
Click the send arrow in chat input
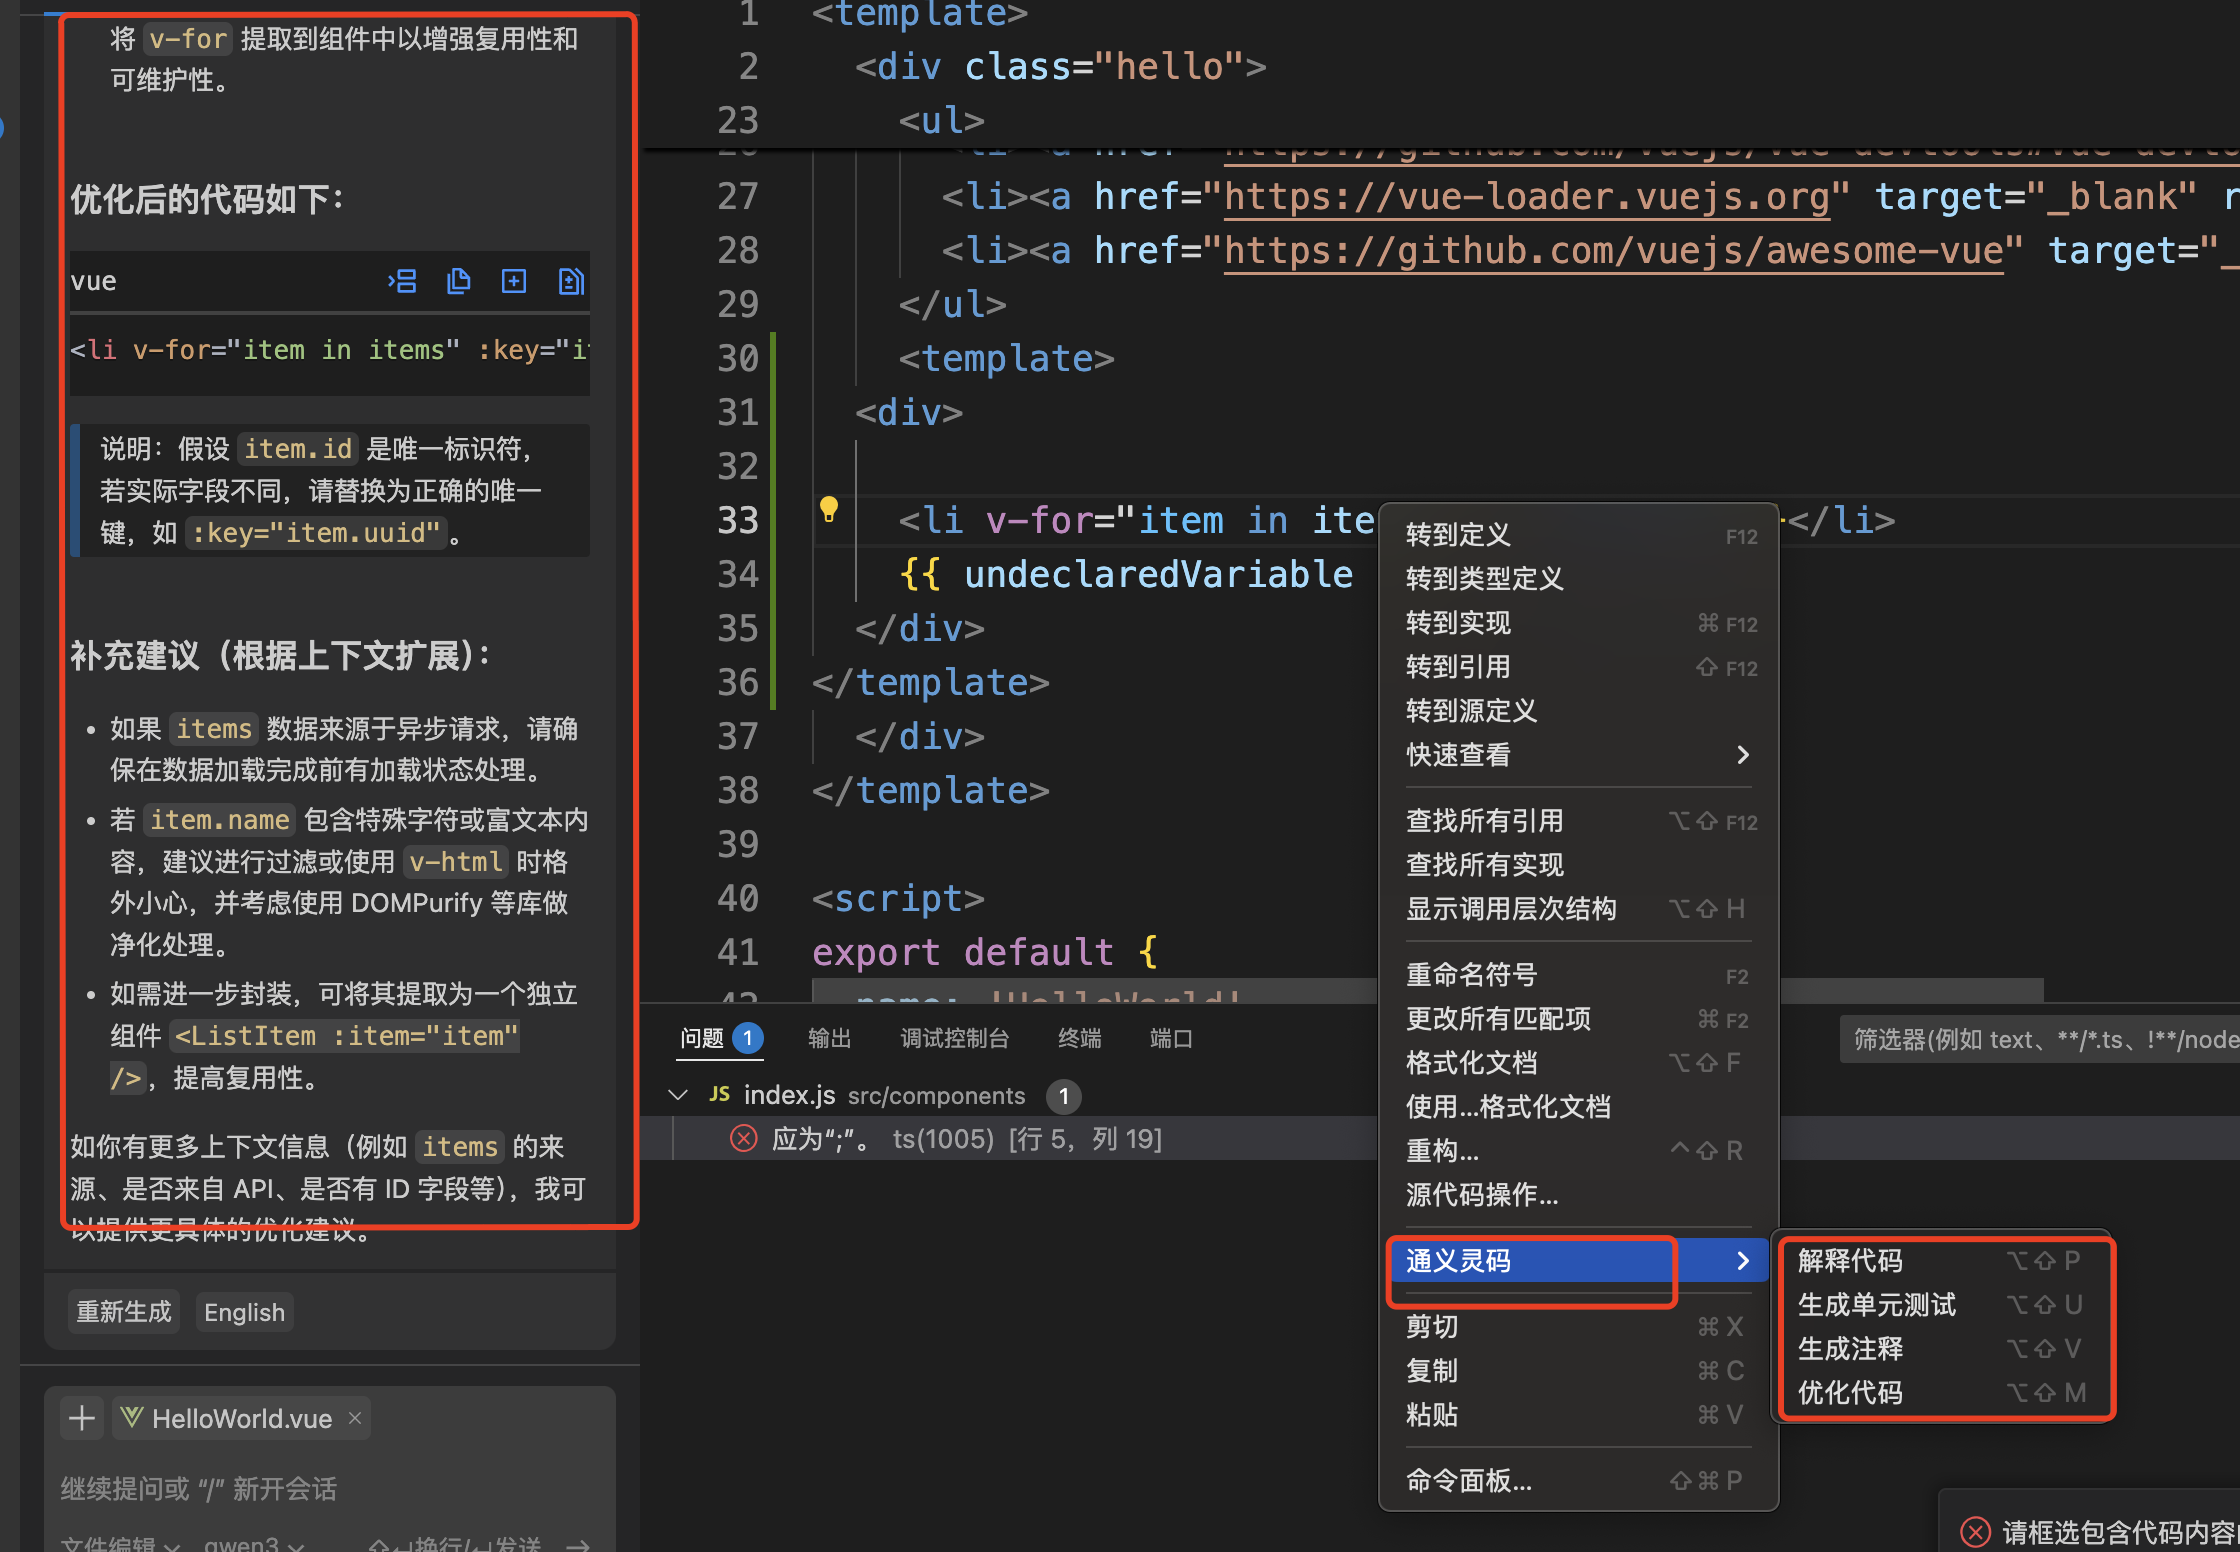(578, 1544)
